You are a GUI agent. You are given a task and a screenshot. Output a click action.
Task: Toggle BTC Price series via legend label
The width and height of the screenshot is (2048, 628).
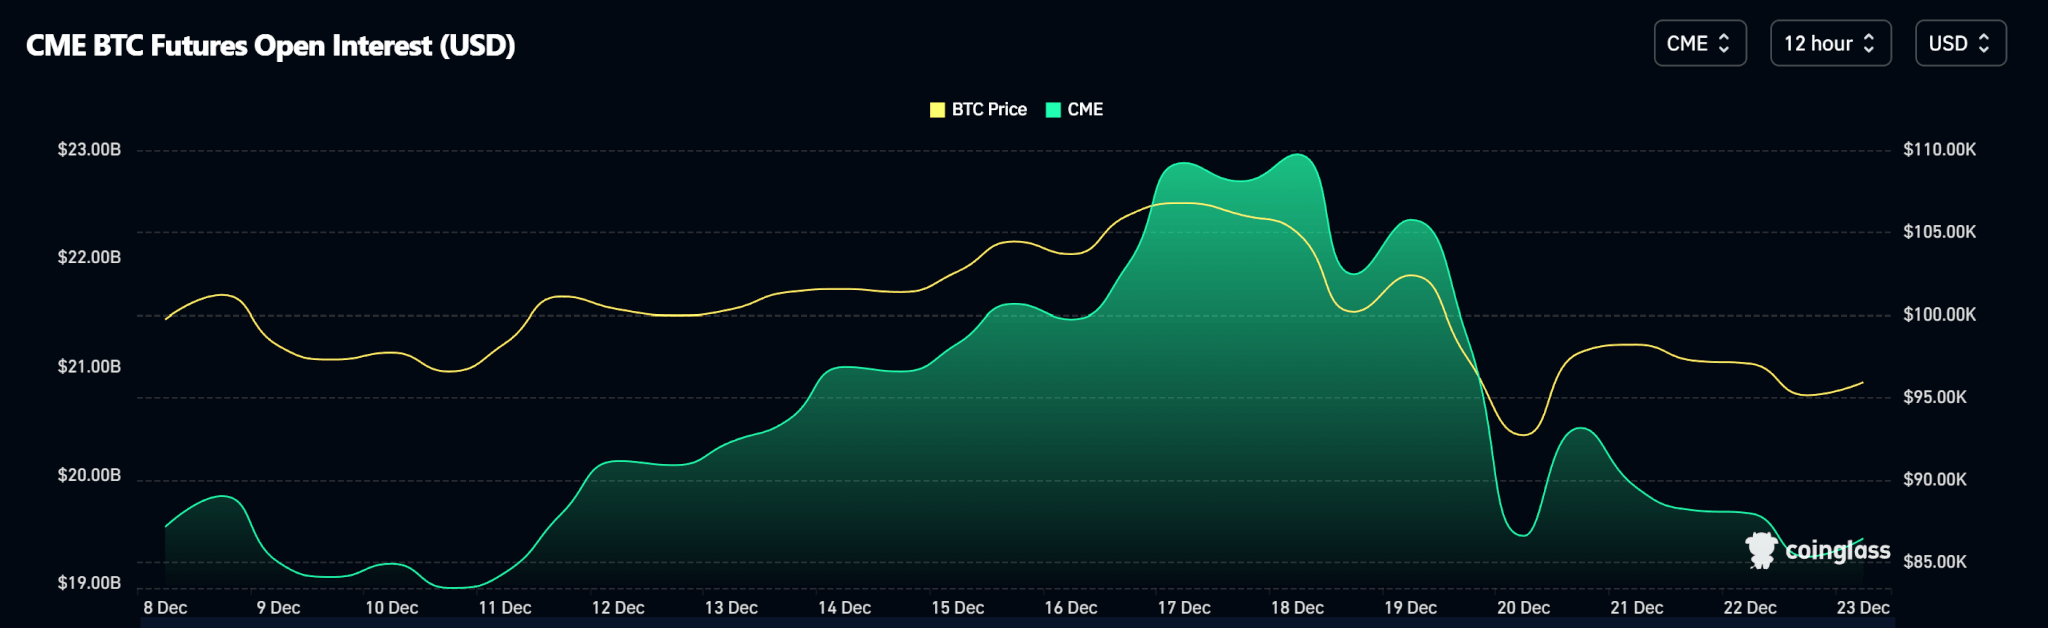coord(988,110)
